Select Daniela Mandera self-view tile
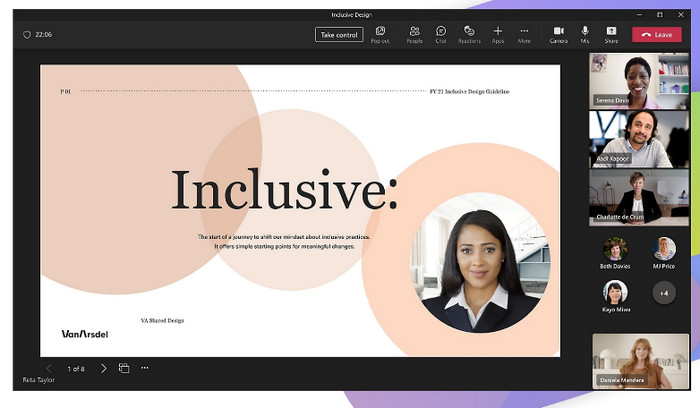The height and width of the screenshot is (408, 700). point(640,362)
